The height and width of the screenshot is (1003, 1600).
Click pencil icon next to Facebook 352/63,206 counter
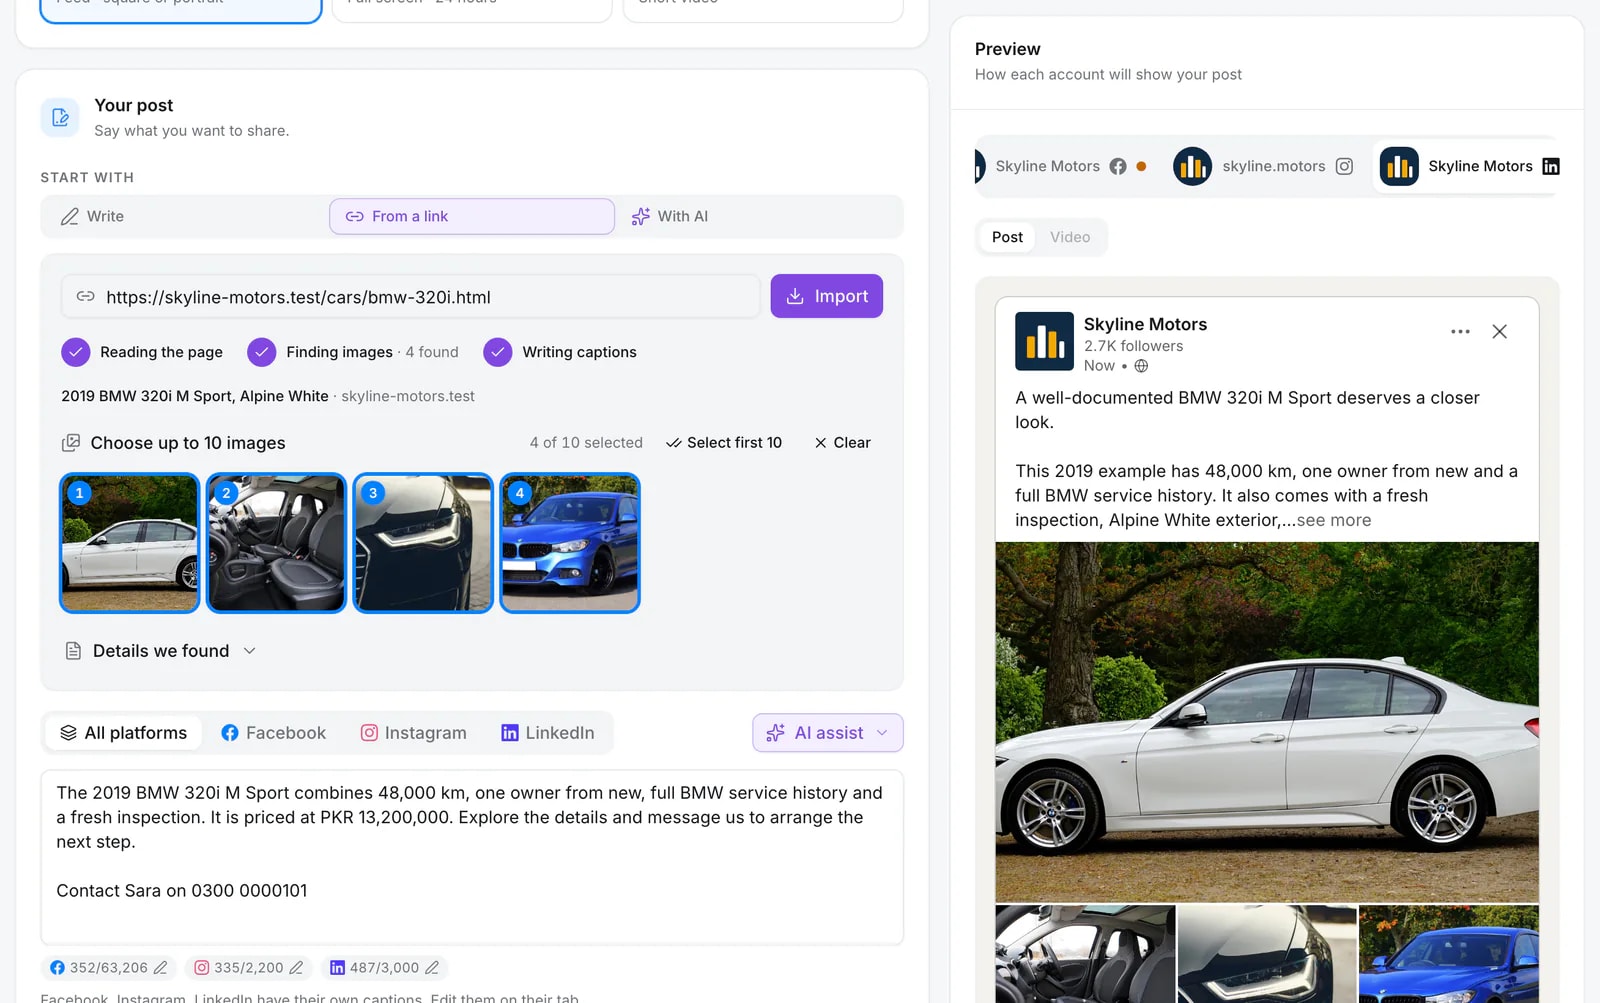click(160, 968)
